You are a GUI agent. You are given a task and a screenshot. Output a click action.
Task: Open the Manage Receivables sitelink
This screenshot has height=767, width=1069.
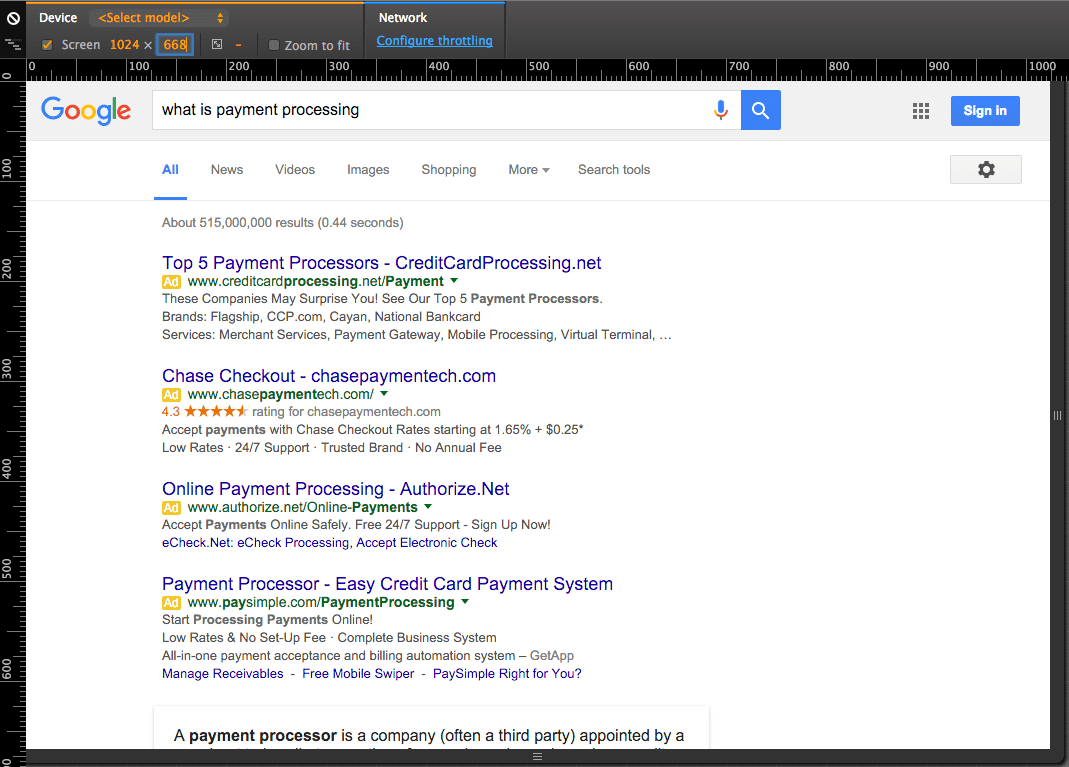pos(222,674)
